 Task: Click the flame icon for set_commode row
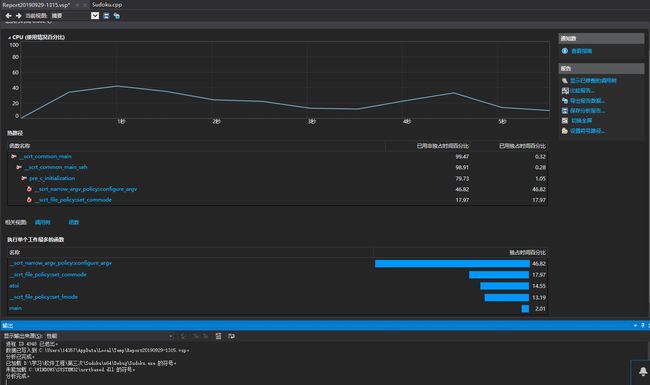(x=29, y=200)
